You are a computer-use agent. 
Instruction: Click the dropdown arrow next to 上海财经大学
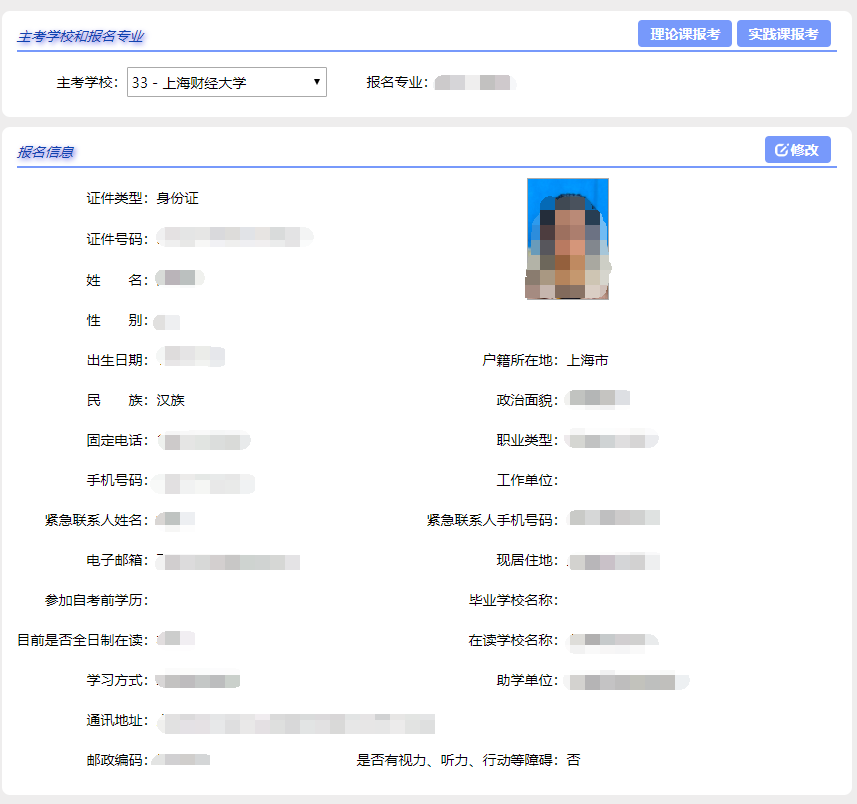(x=315, y=82)
